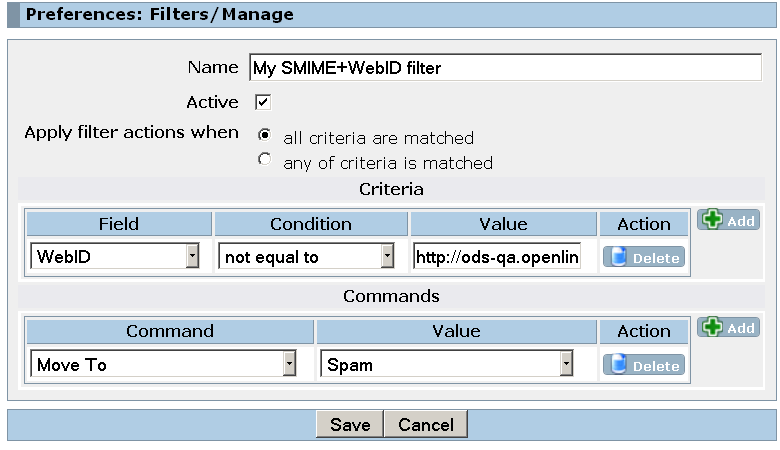
Task: Click the Add button beside the Criteria table
Action: pos(728,220)
